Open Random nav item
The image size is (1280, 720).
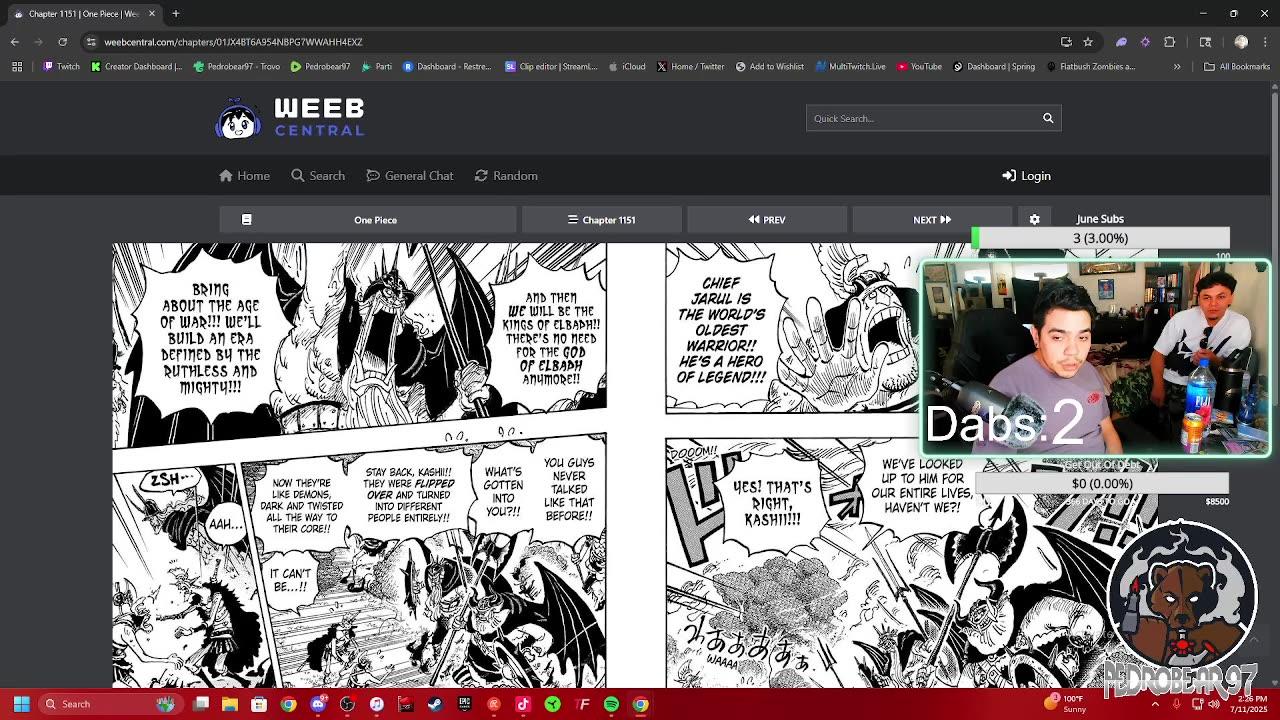pos(506,176)
